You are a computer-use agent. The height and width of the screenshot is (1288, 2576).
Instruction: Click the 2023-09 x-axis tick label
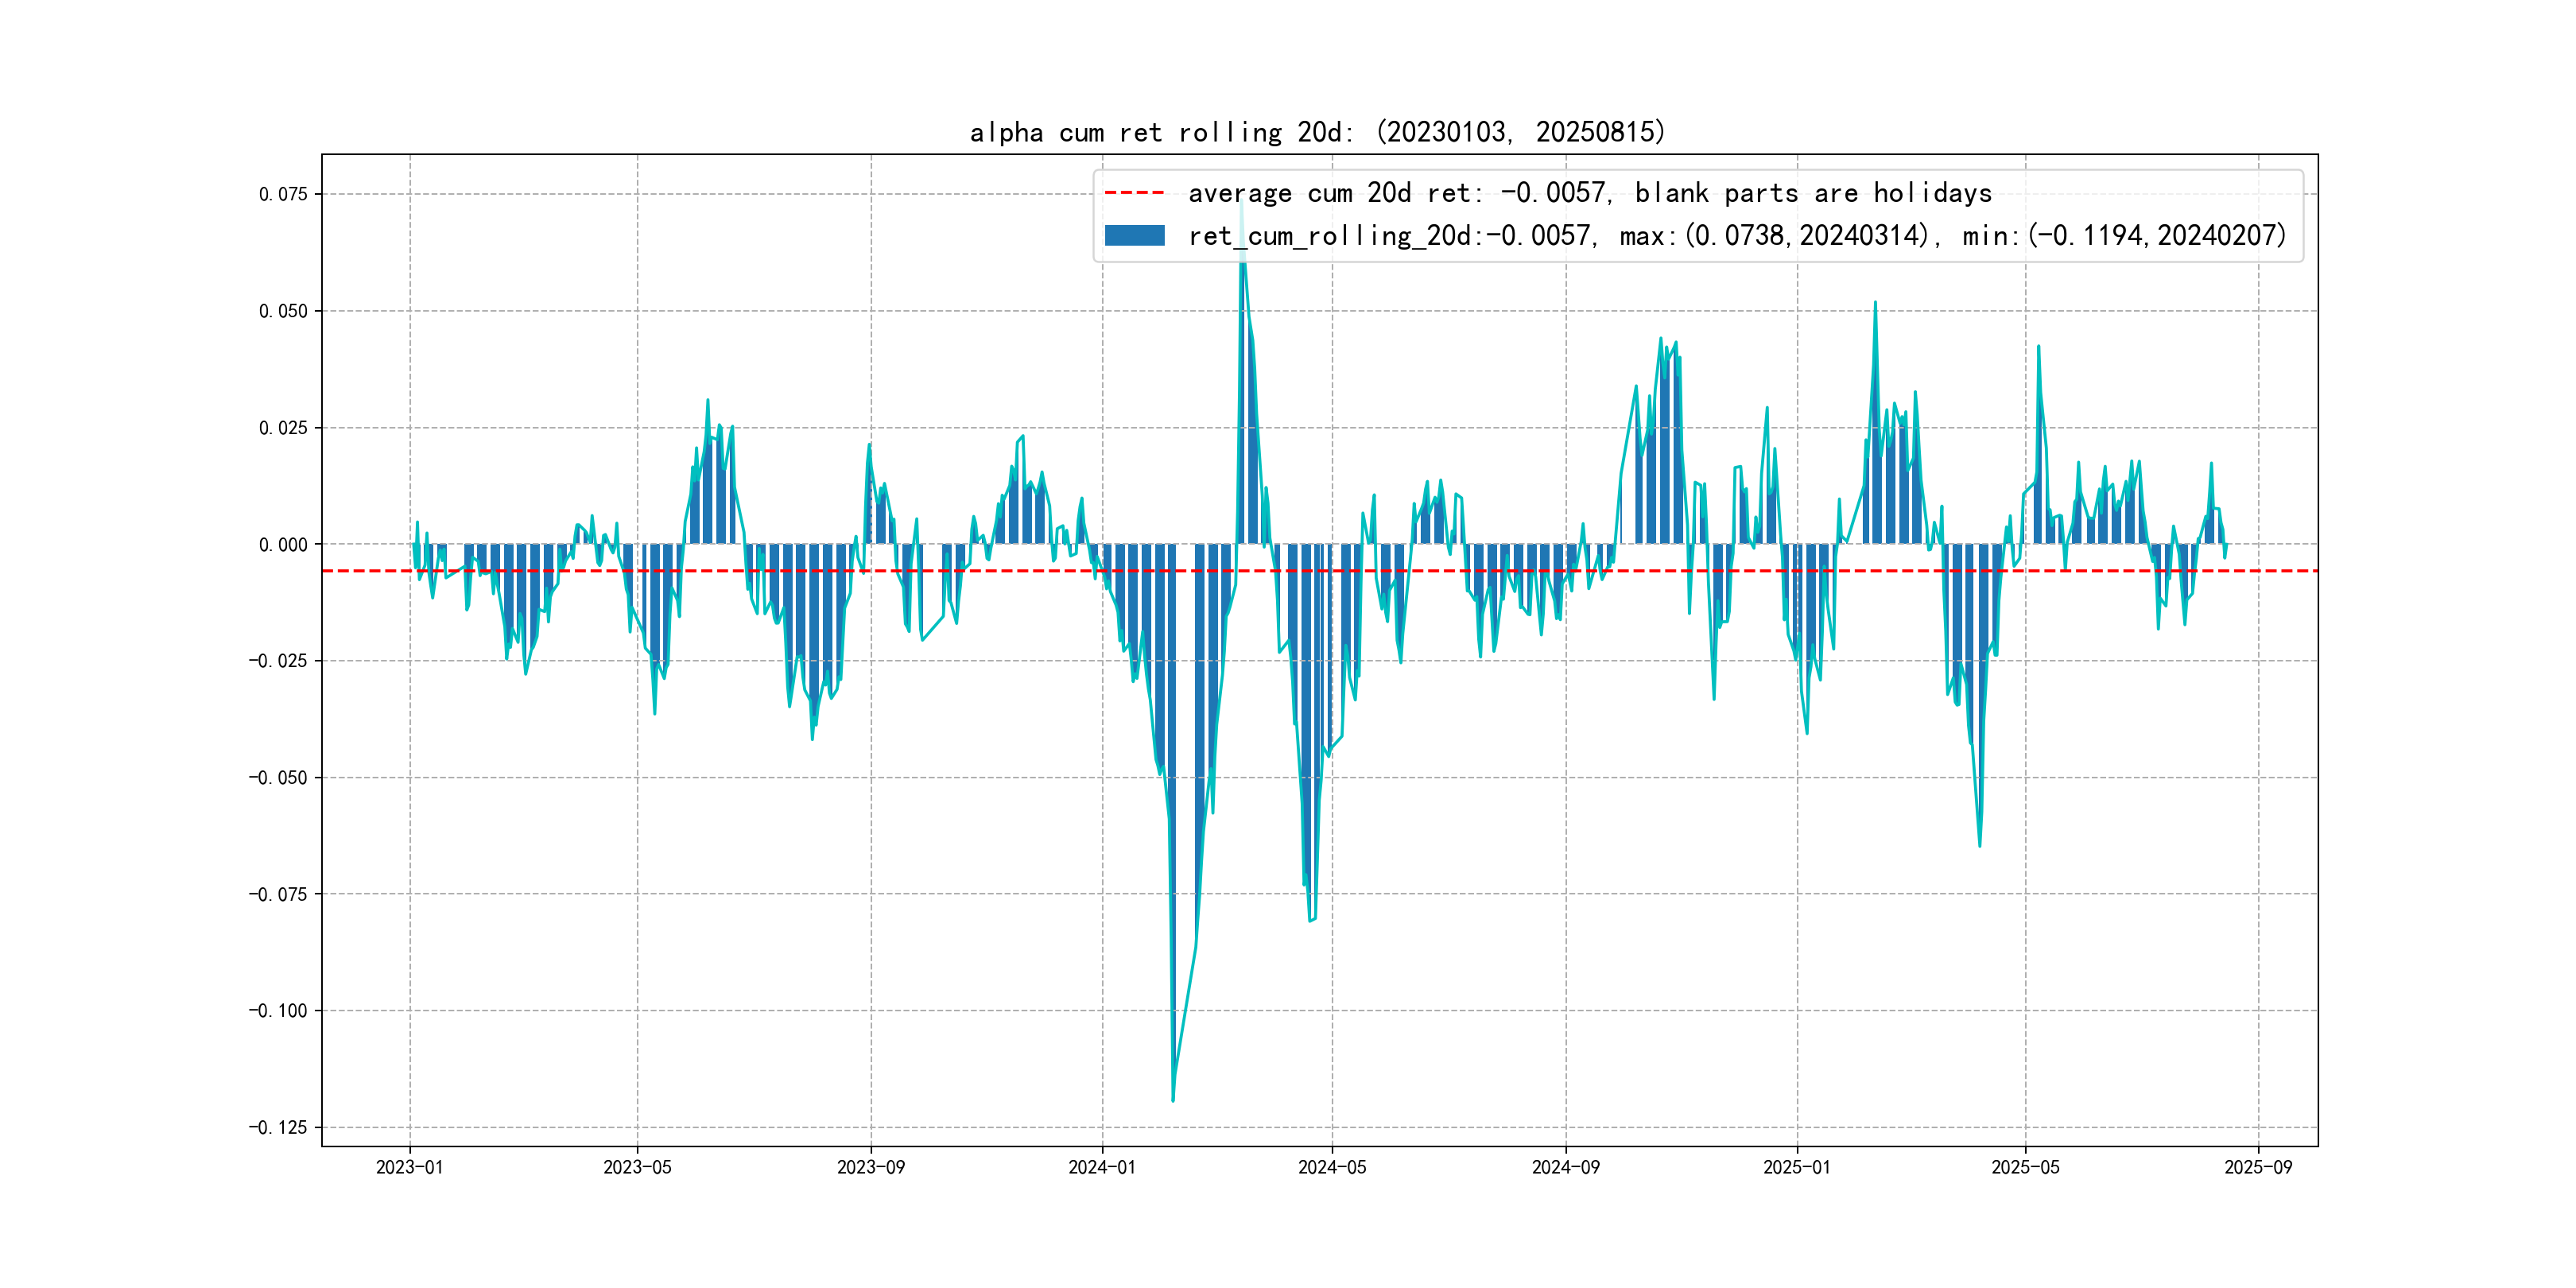pos(870,1167)
